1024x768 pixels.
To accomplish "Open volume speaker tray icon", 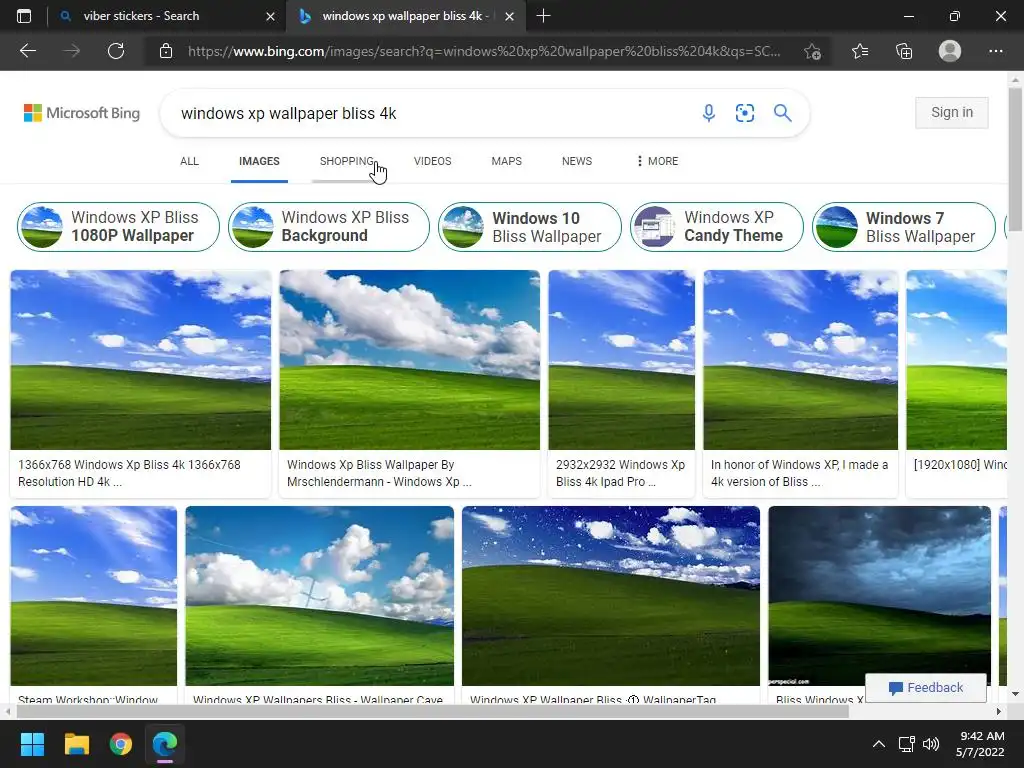I will pos(931,744).
